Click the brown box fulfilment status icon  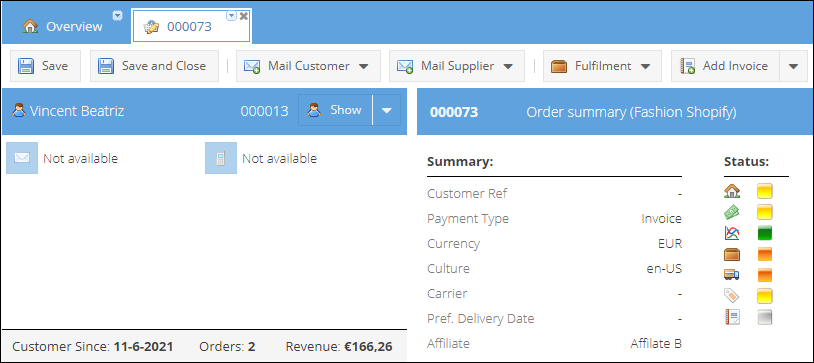(731, 254)
